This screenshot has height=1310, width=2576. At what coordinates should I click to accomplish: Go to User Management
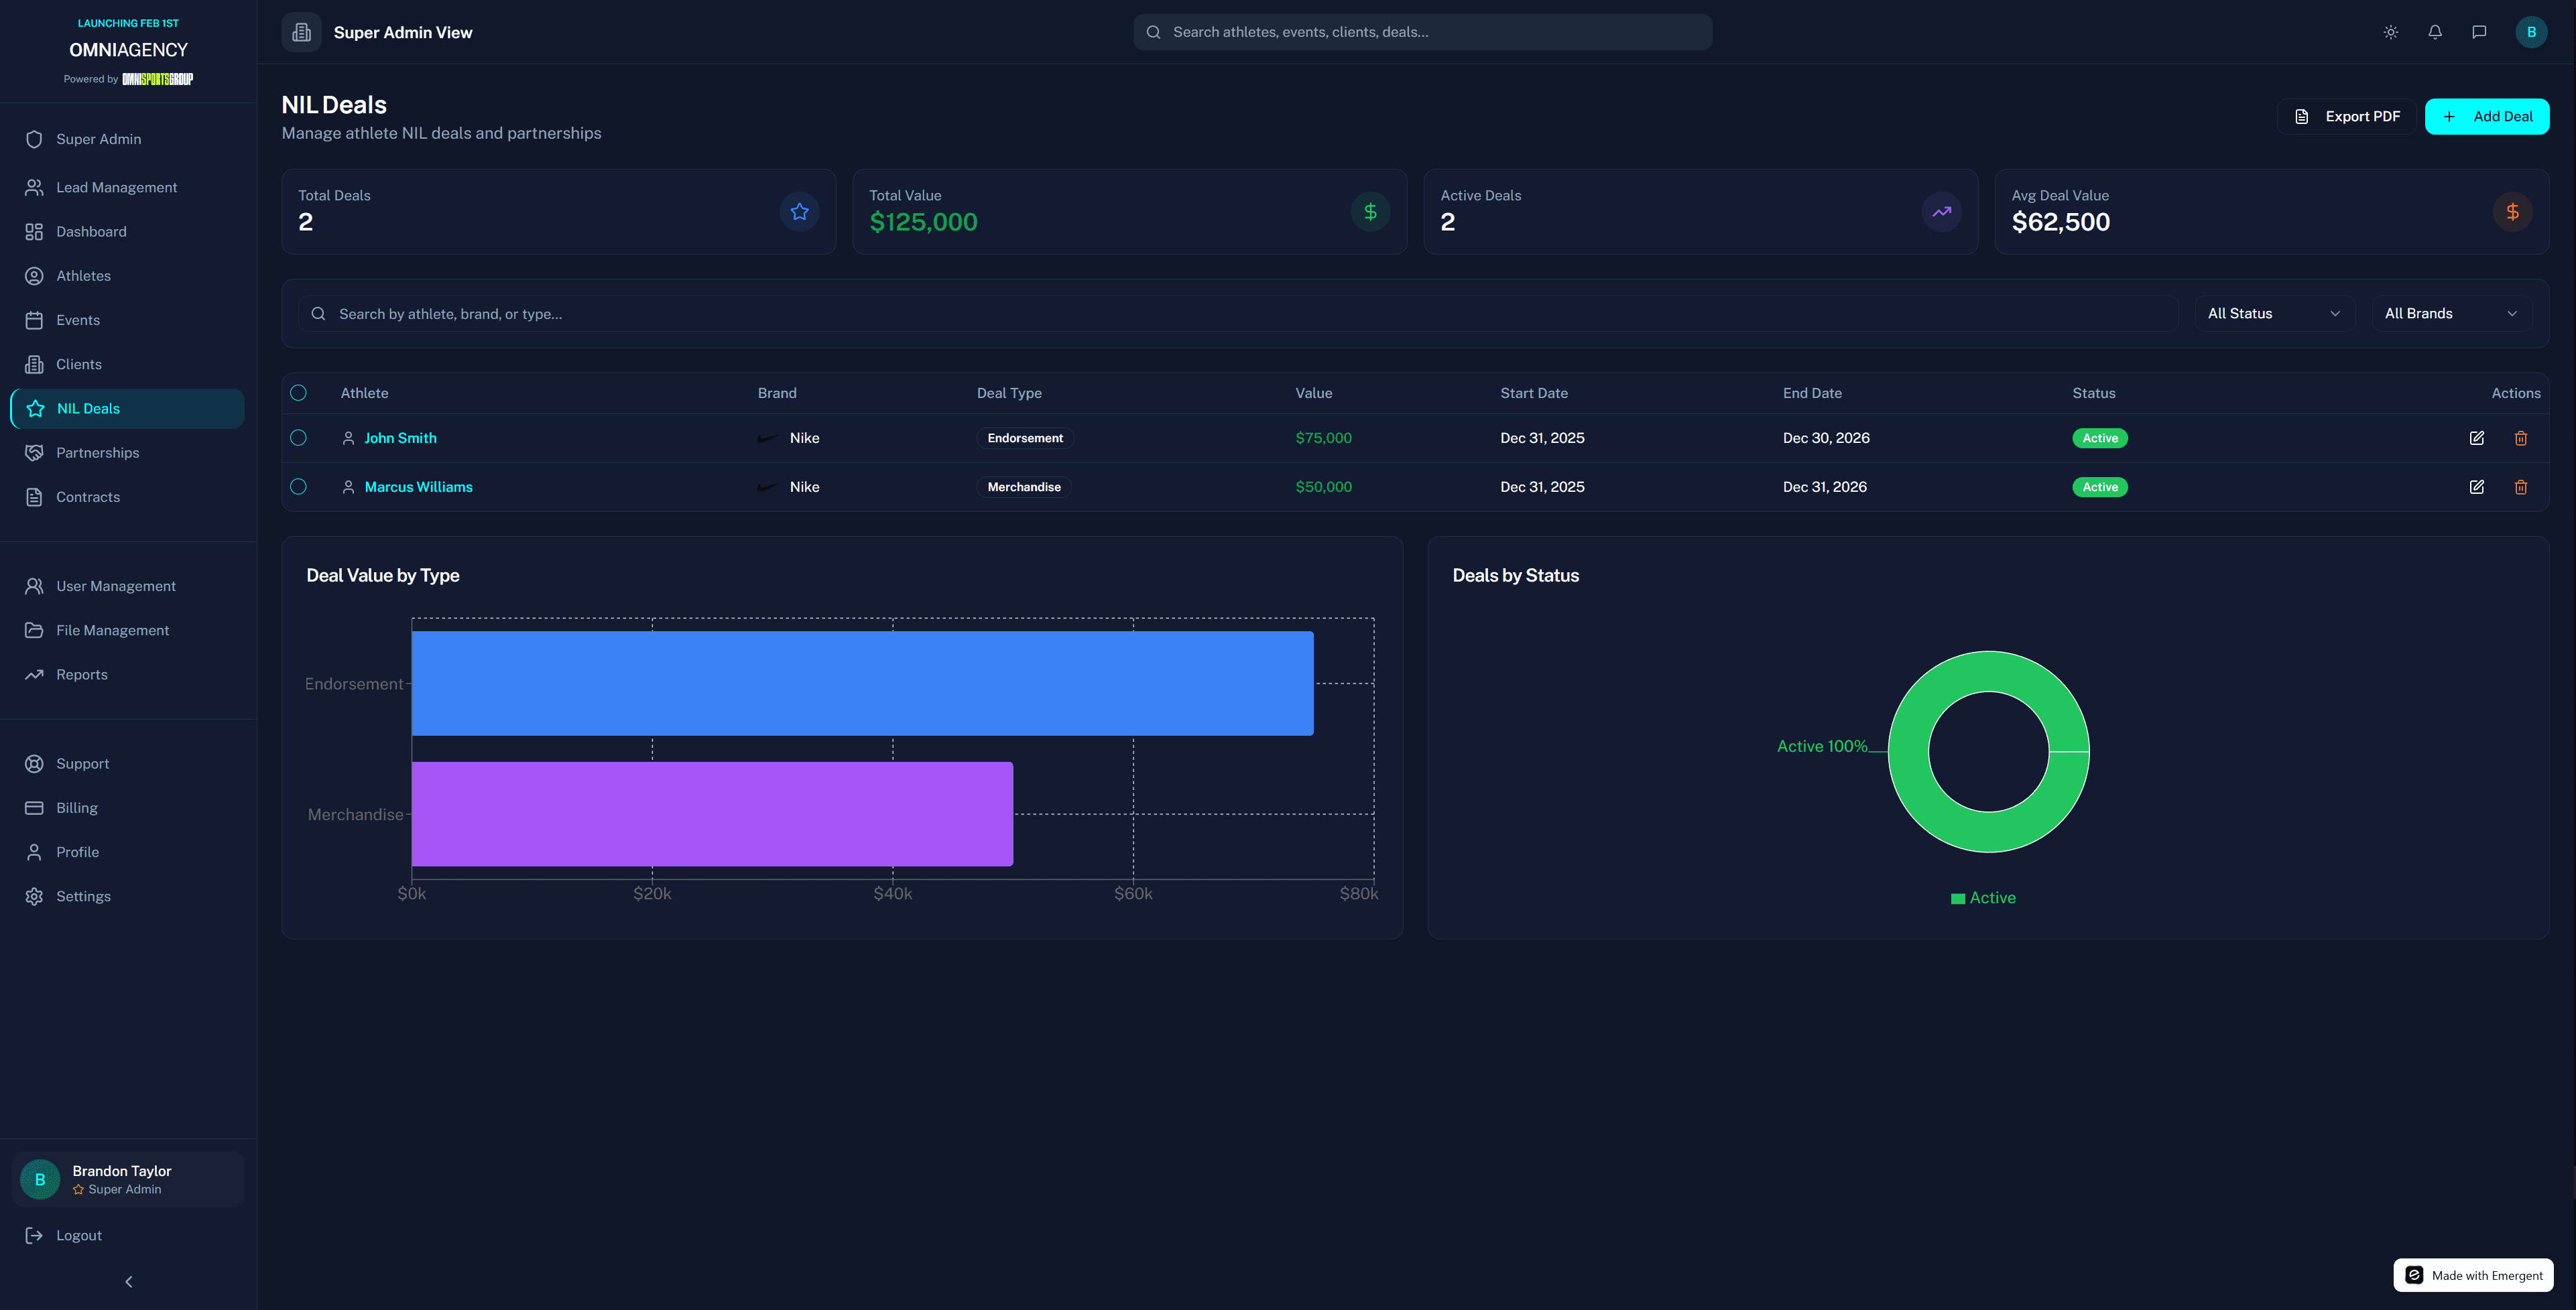pyautogui.click(x=127, y=586)
